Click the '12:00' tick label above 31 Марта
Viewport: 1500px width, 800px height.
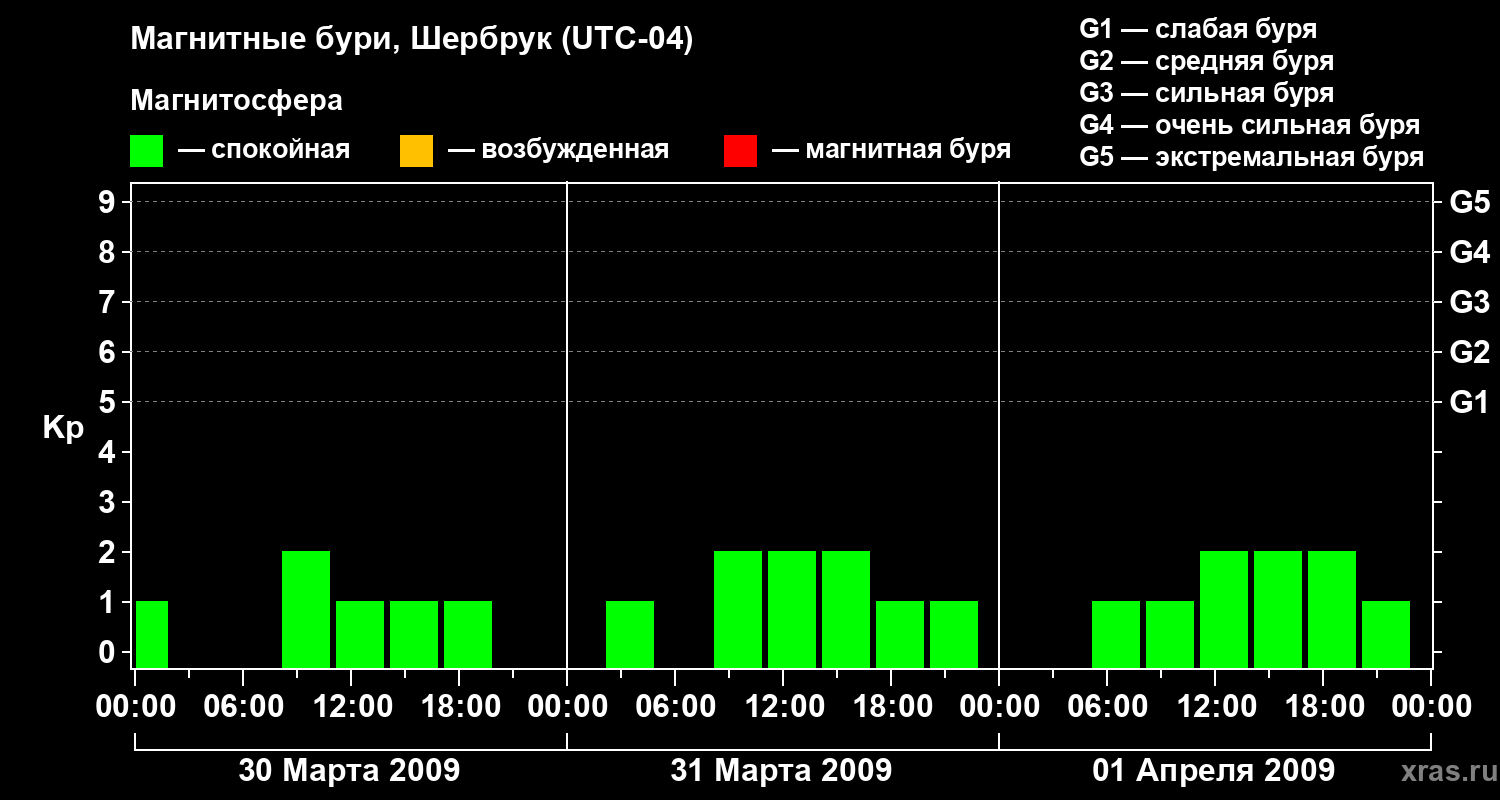point(783,707)
